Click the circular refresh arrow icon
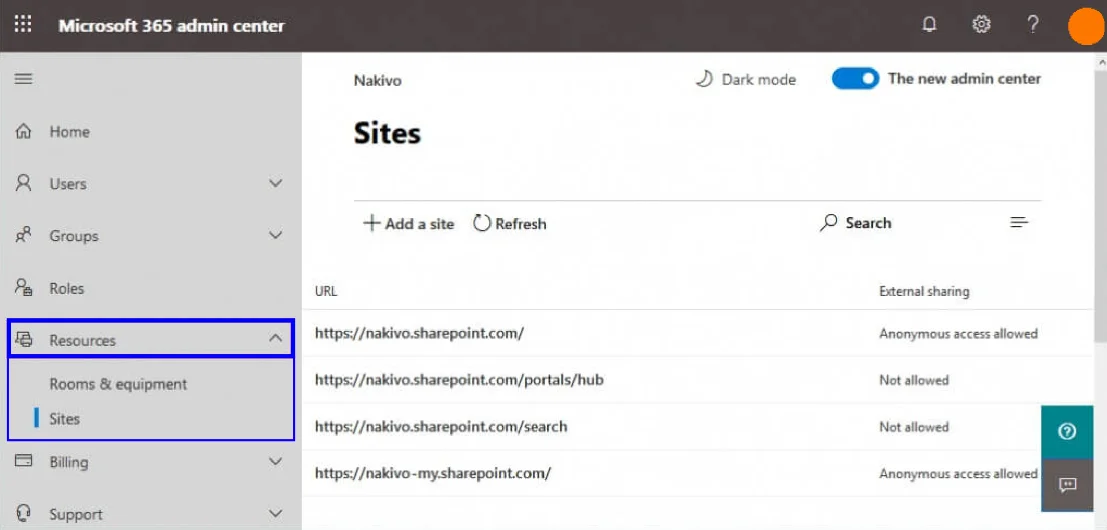This screenshot has height=530, width=1107. tap(481, 224)
